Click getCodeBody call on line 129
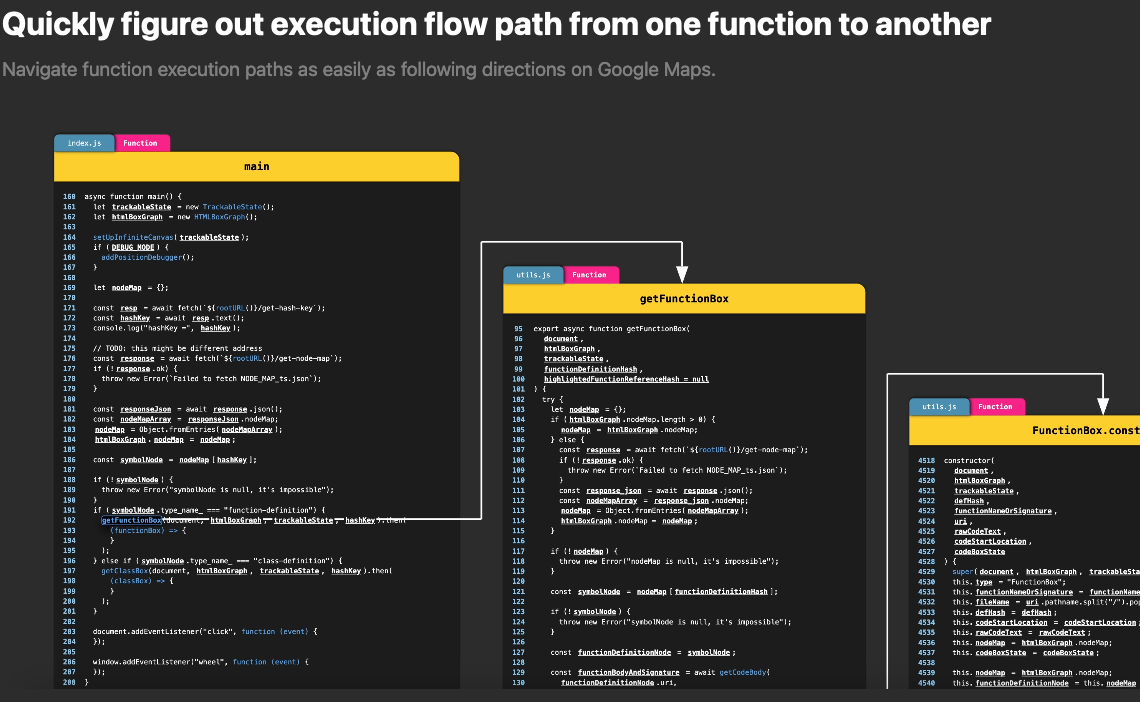This screenshot has height=702, width=1140. [742, 673]
